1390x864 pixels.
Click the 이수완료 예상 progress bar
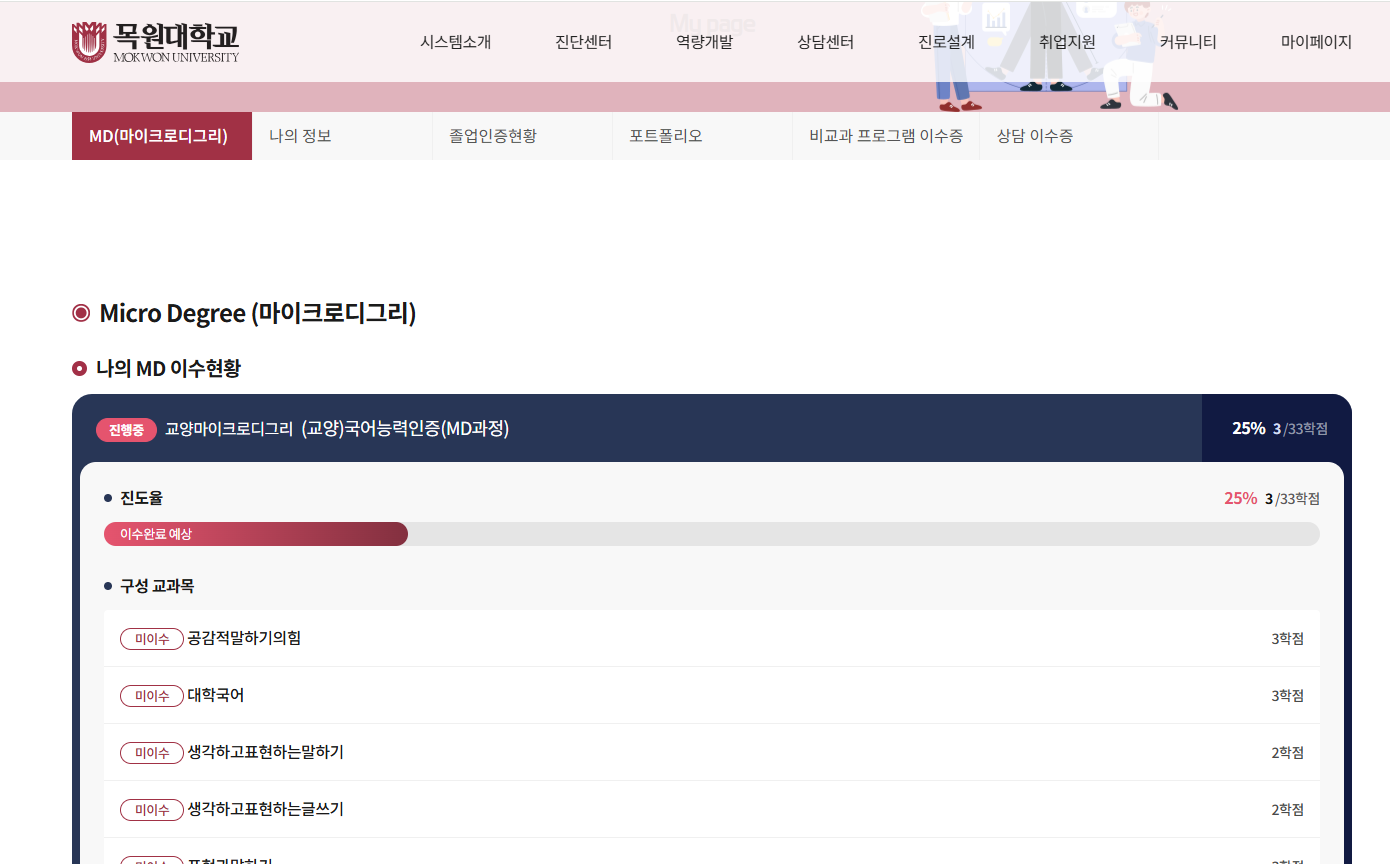pos(256,534)
